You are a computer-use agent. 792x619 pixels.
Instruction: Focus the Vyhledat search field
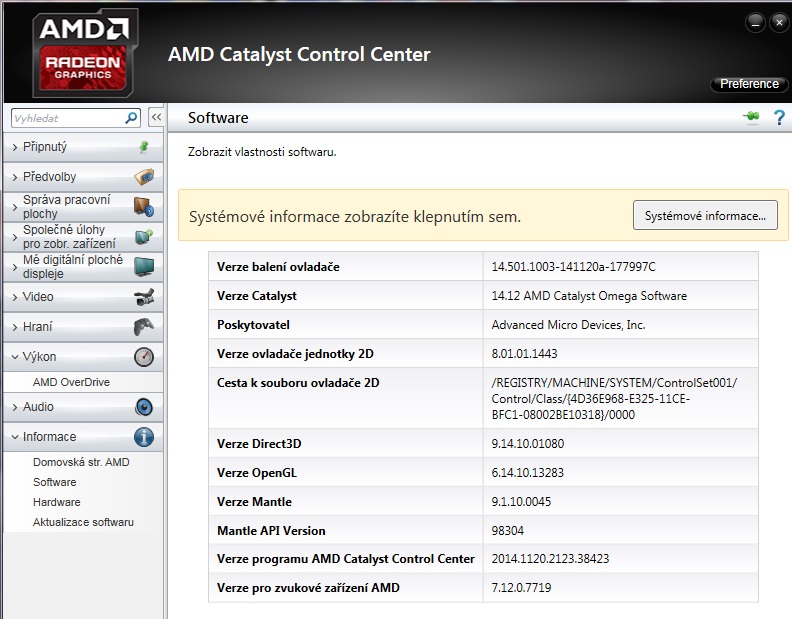66,118
